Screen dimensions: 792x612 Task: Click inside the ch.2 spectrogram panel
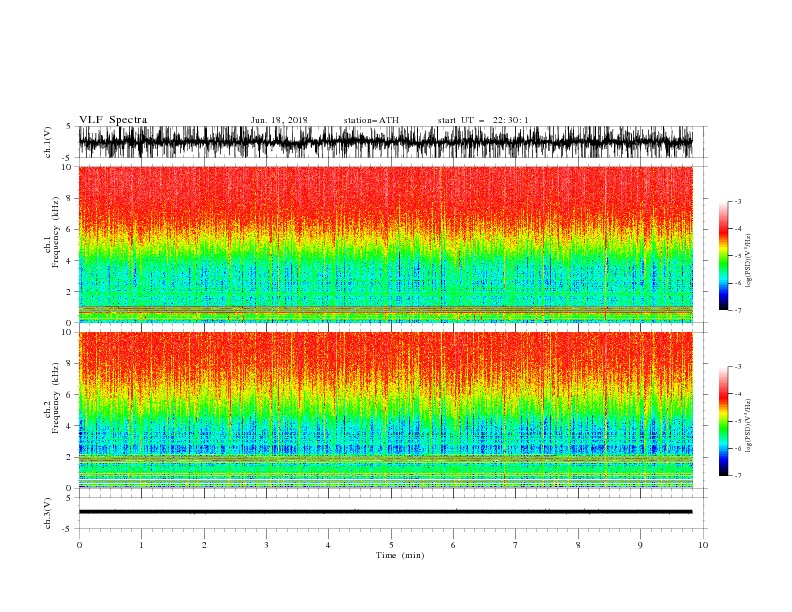(386, 410)
